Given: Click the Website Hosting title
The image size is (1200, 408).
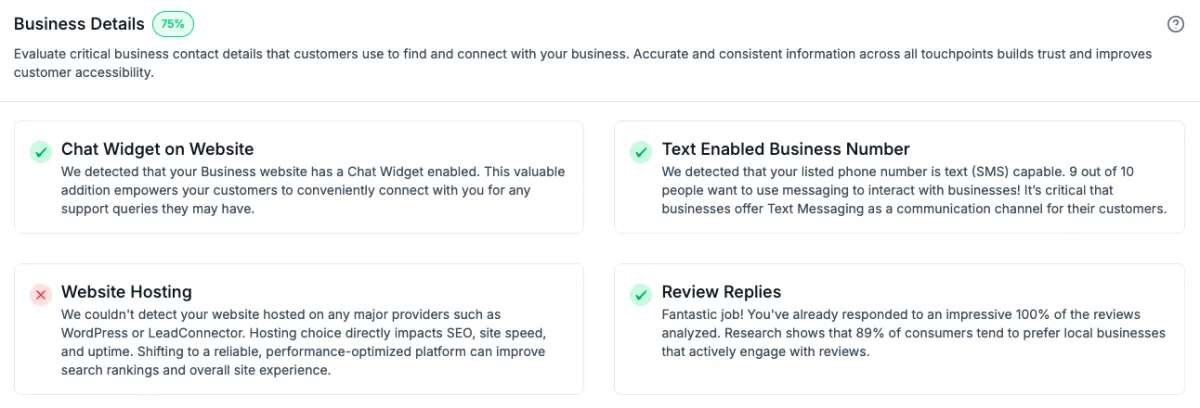Looking at the screenshot, I should (126, 292).
